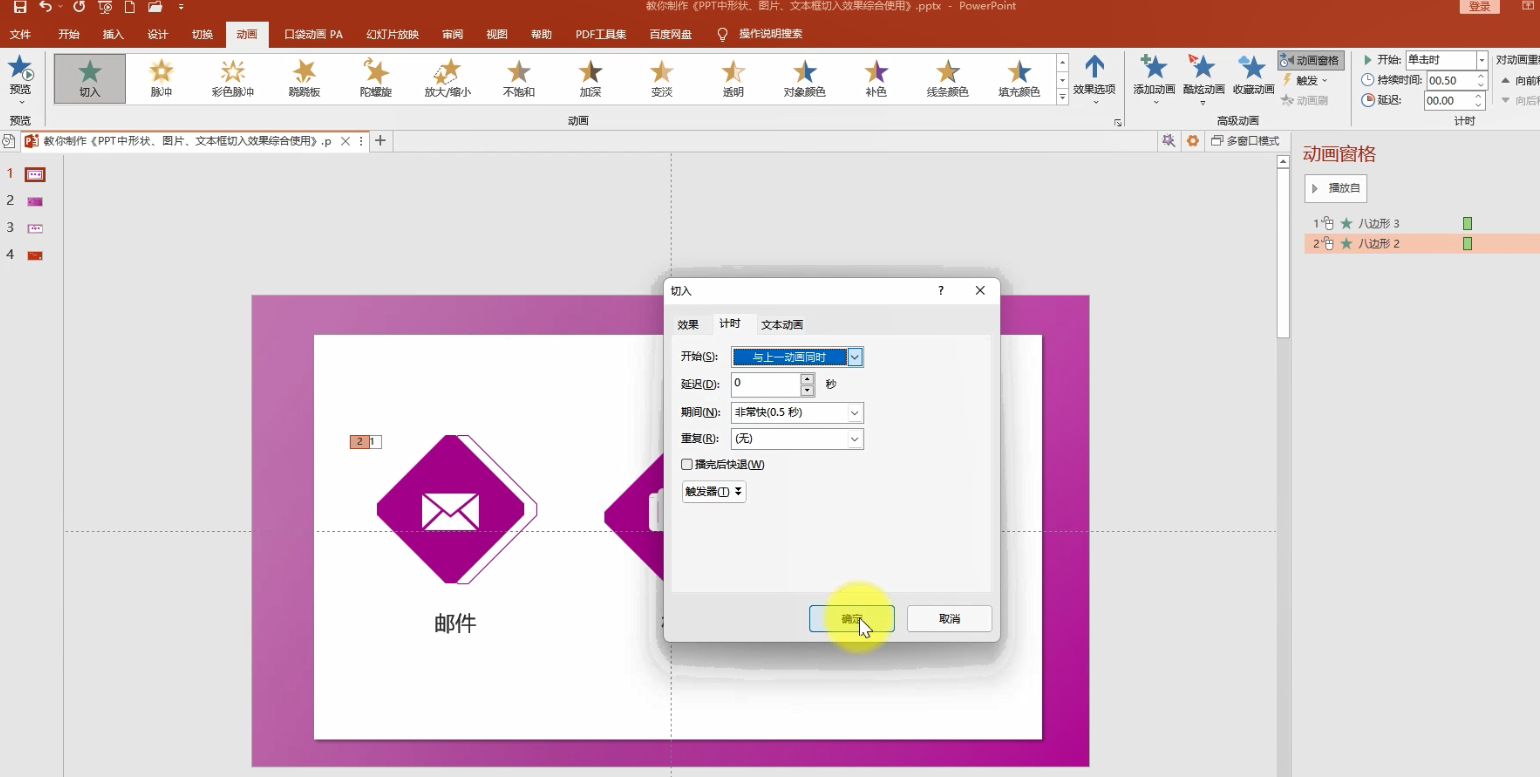Image resolution: width=1540 pixels, height=777 pixels.
Task: Click the green timing bar for 八边形 2
Action: click(1468, 244)
